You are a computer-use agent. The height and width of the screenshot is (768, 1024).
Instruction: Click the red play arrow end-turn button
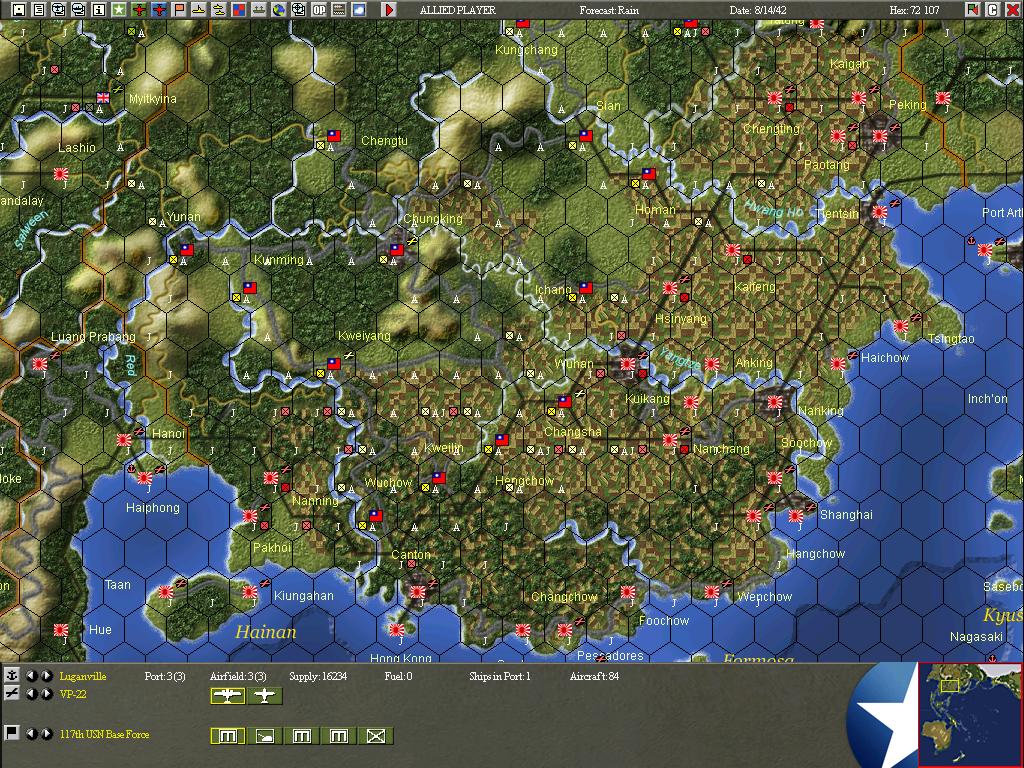(x=389, y=10)
